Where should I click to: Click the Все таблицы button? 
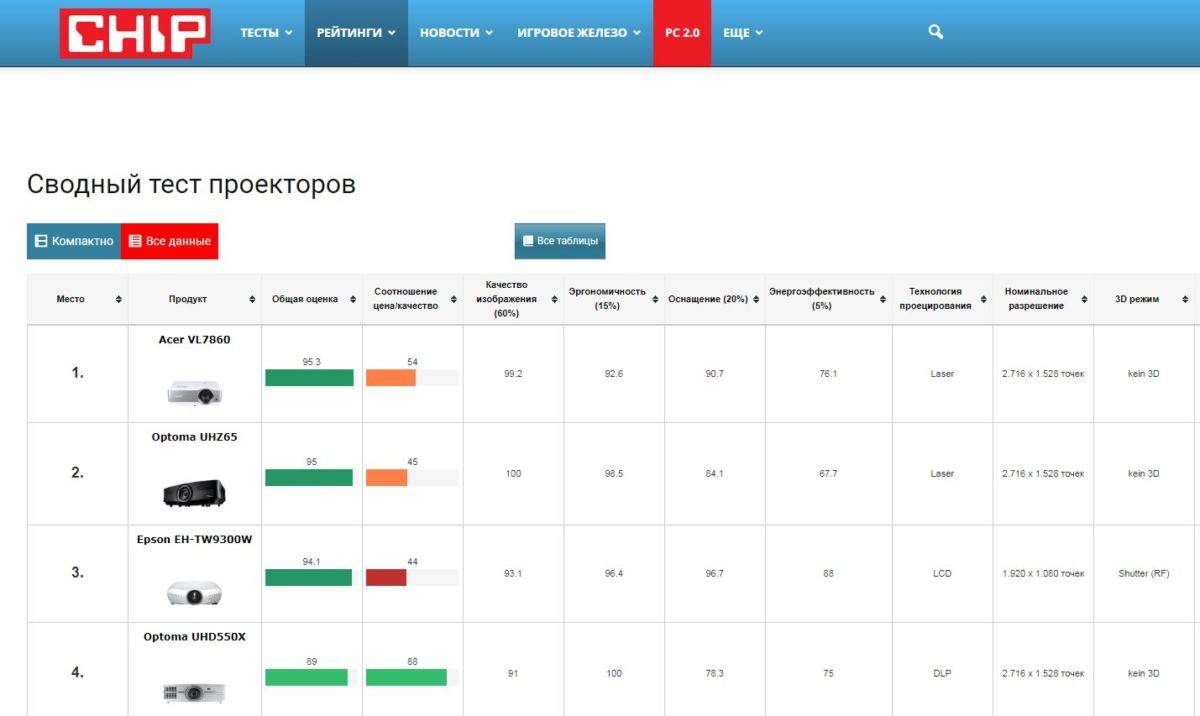pyautogui.click(x=560, y=241)
